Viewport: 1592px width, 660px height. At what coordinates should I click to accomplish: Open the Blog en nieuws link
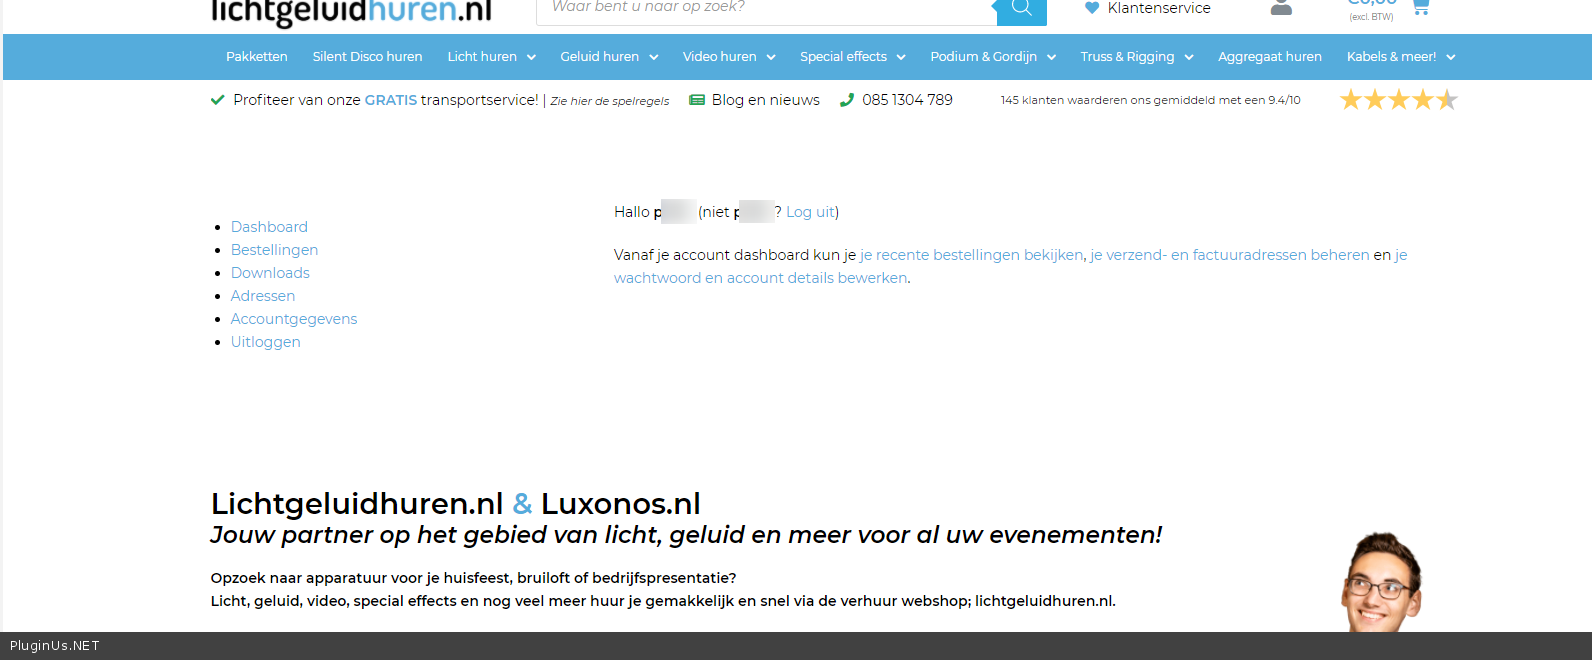[x=766, y=100]
